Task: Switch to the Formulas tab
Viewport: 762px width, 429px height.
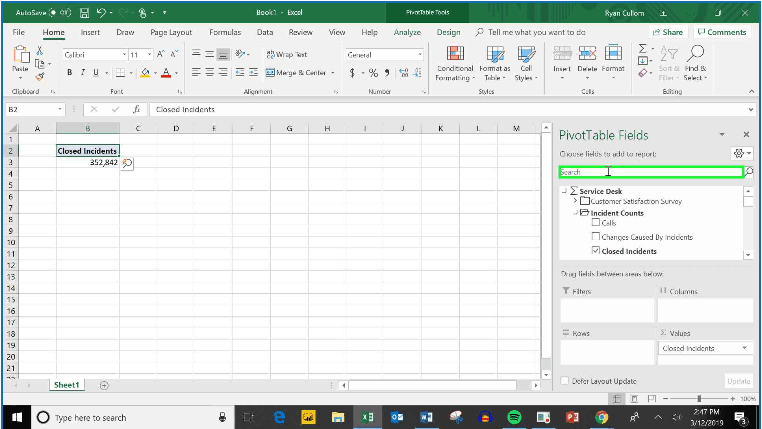Action: [225, 32]
